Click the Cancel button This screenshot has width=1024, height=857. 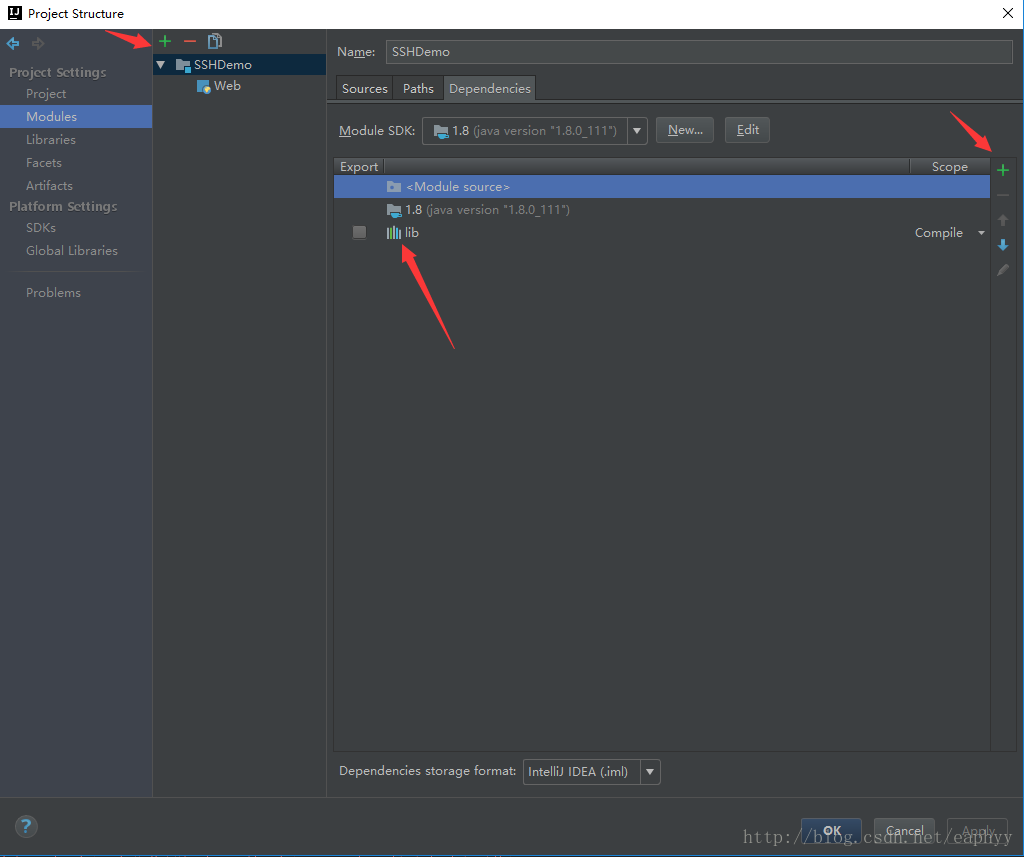904,830
